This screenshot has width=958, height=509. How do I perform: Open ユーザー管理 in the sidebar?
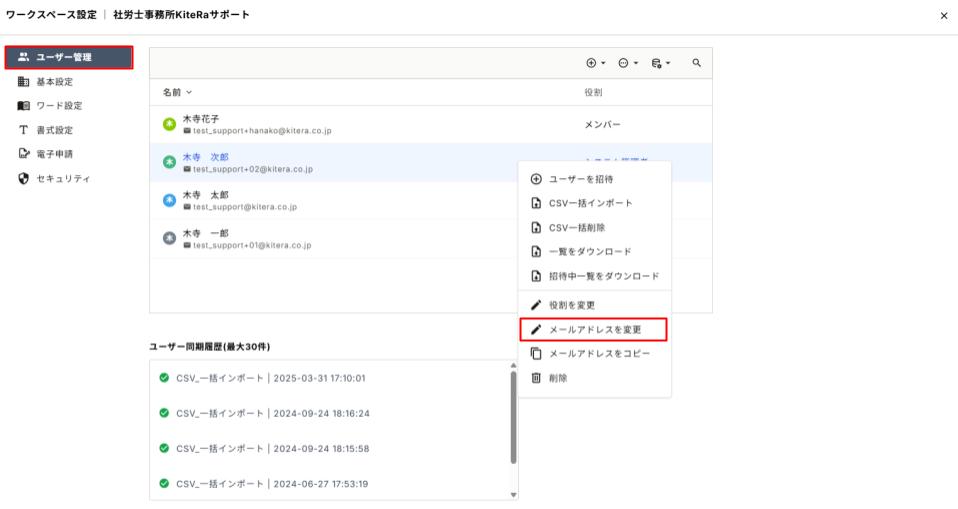pos(68,57)
